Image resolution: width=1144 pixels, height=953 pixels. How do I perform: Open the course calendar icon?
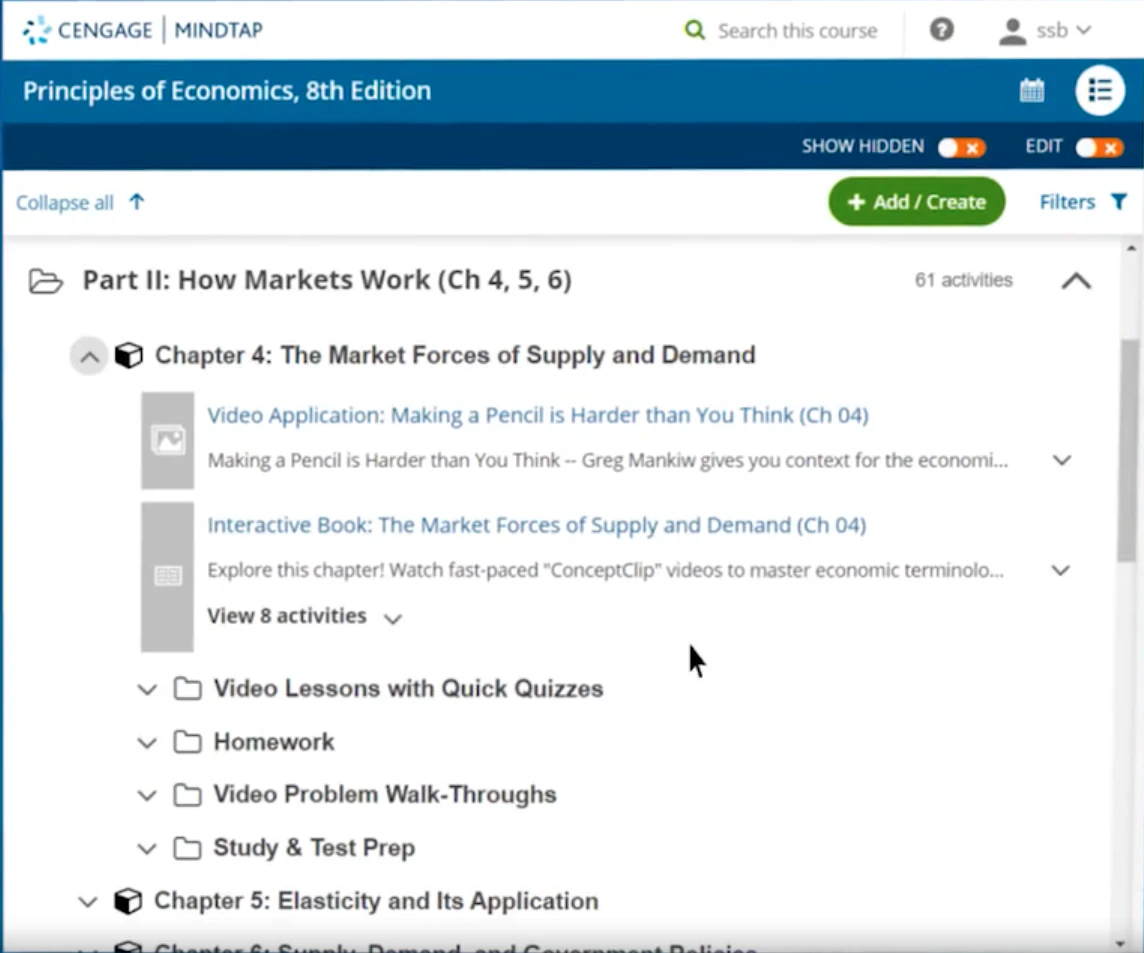[x=1032, y=90]
